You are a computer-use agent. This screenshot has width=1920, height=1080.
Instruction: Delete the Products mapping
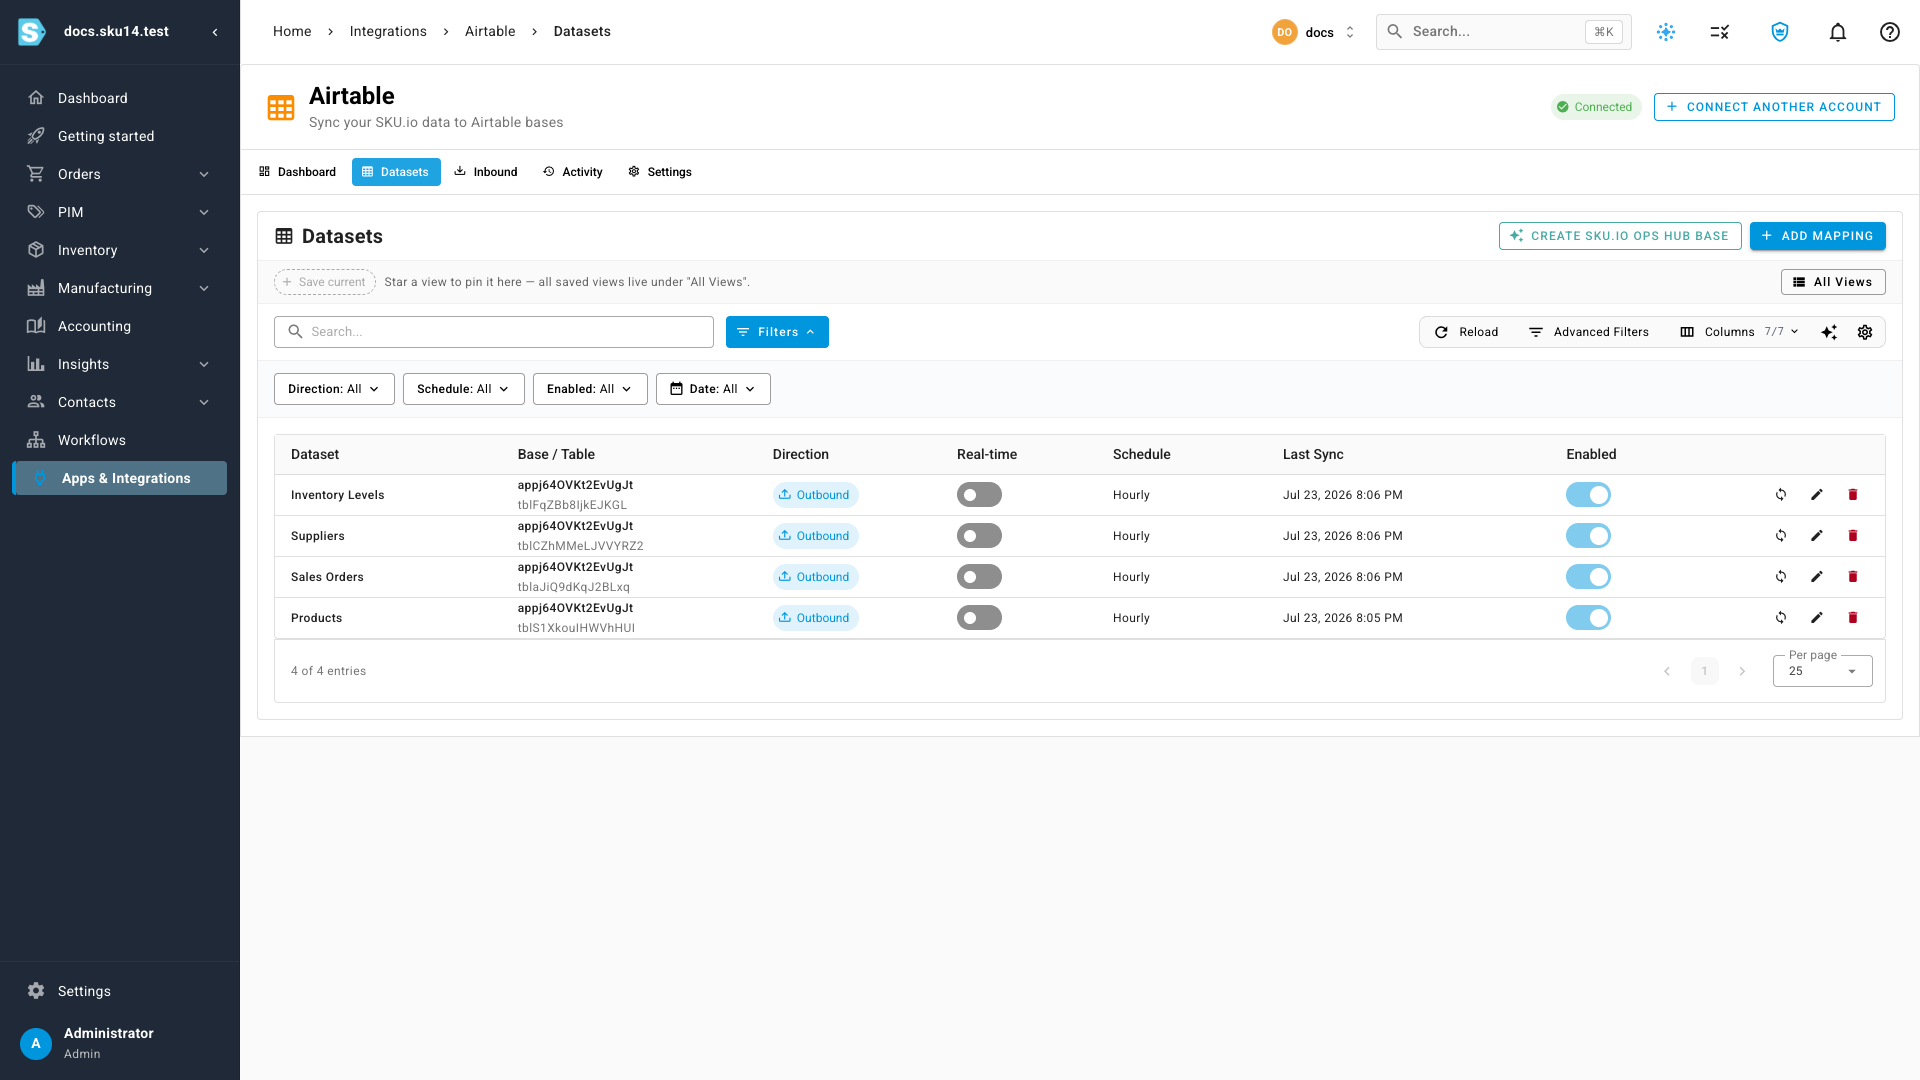(1853, 618)
